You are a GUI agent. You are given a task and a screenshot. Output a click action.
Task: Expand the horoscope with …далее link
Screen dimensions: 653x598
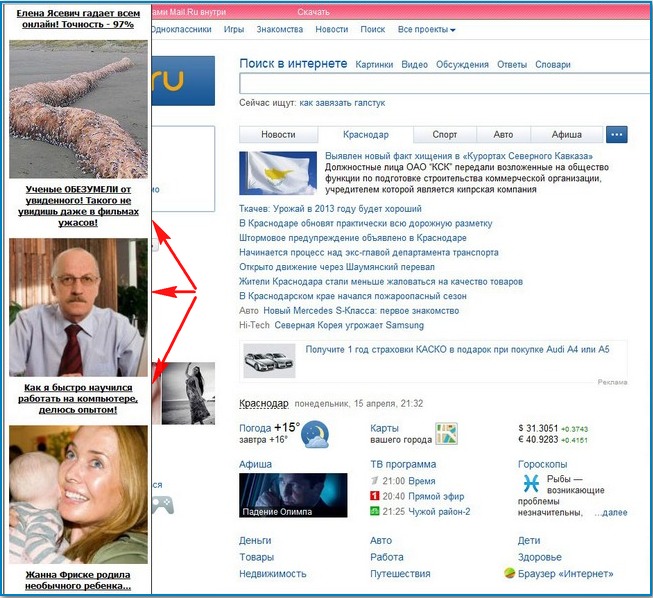611,512
